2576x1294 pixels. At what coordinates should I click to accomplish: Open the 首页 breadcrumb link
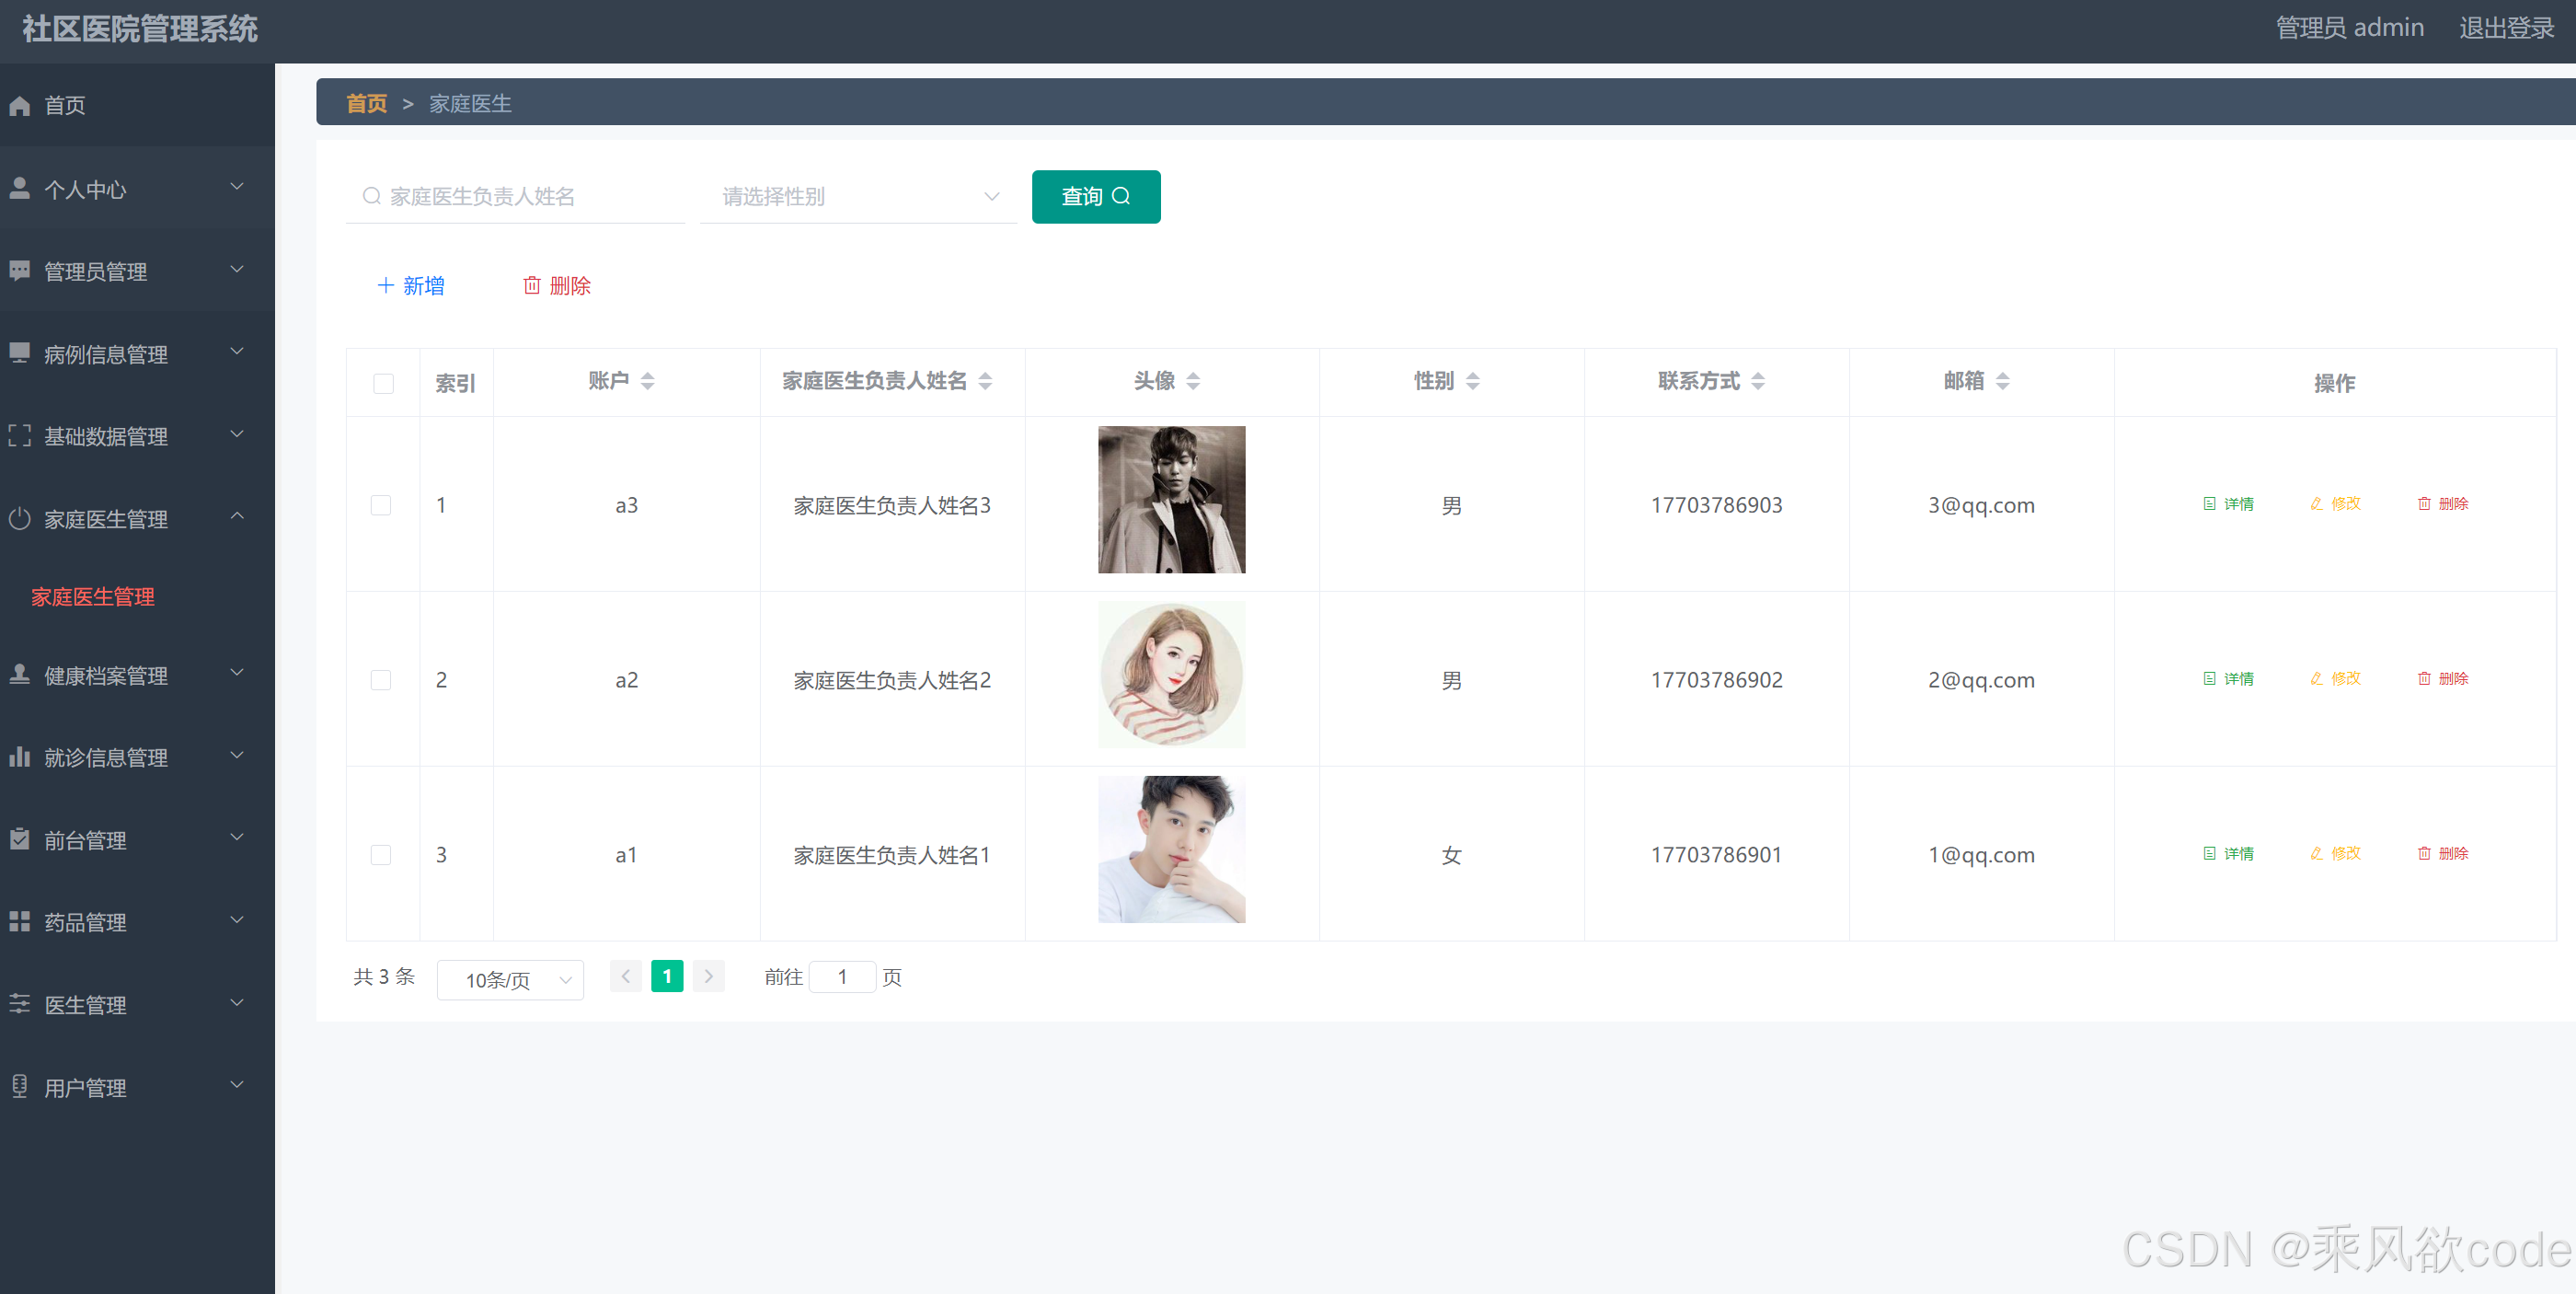pos(365,103)
